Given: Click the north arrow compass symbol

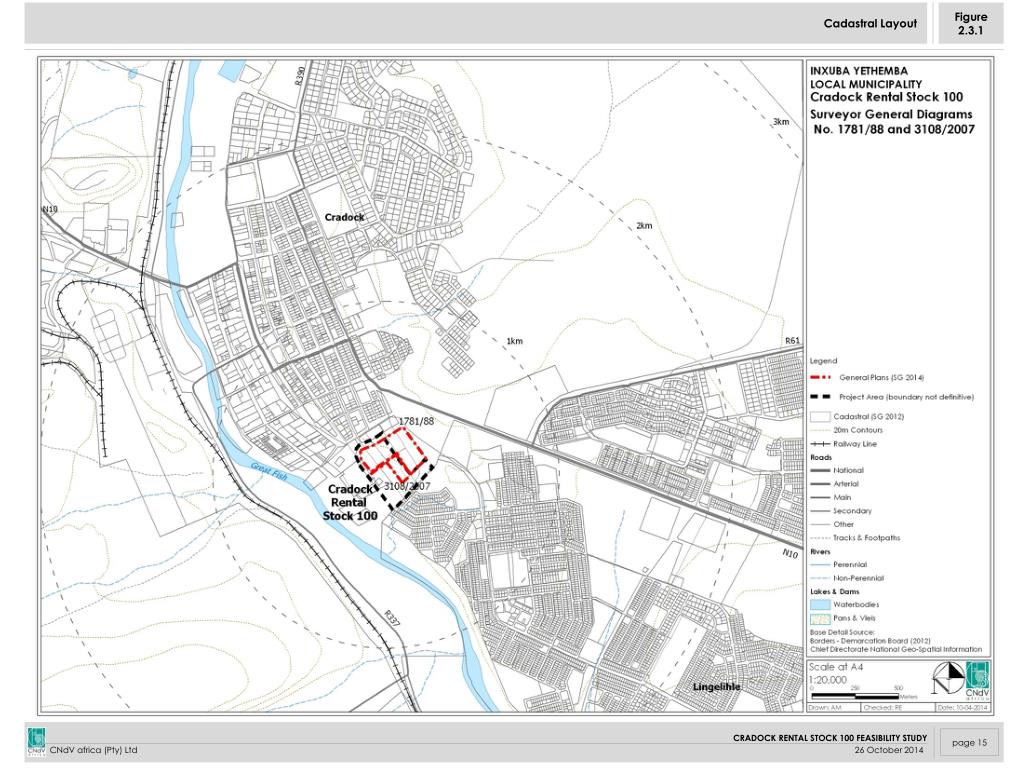Looking at the screenshot, I should (948, 679).
